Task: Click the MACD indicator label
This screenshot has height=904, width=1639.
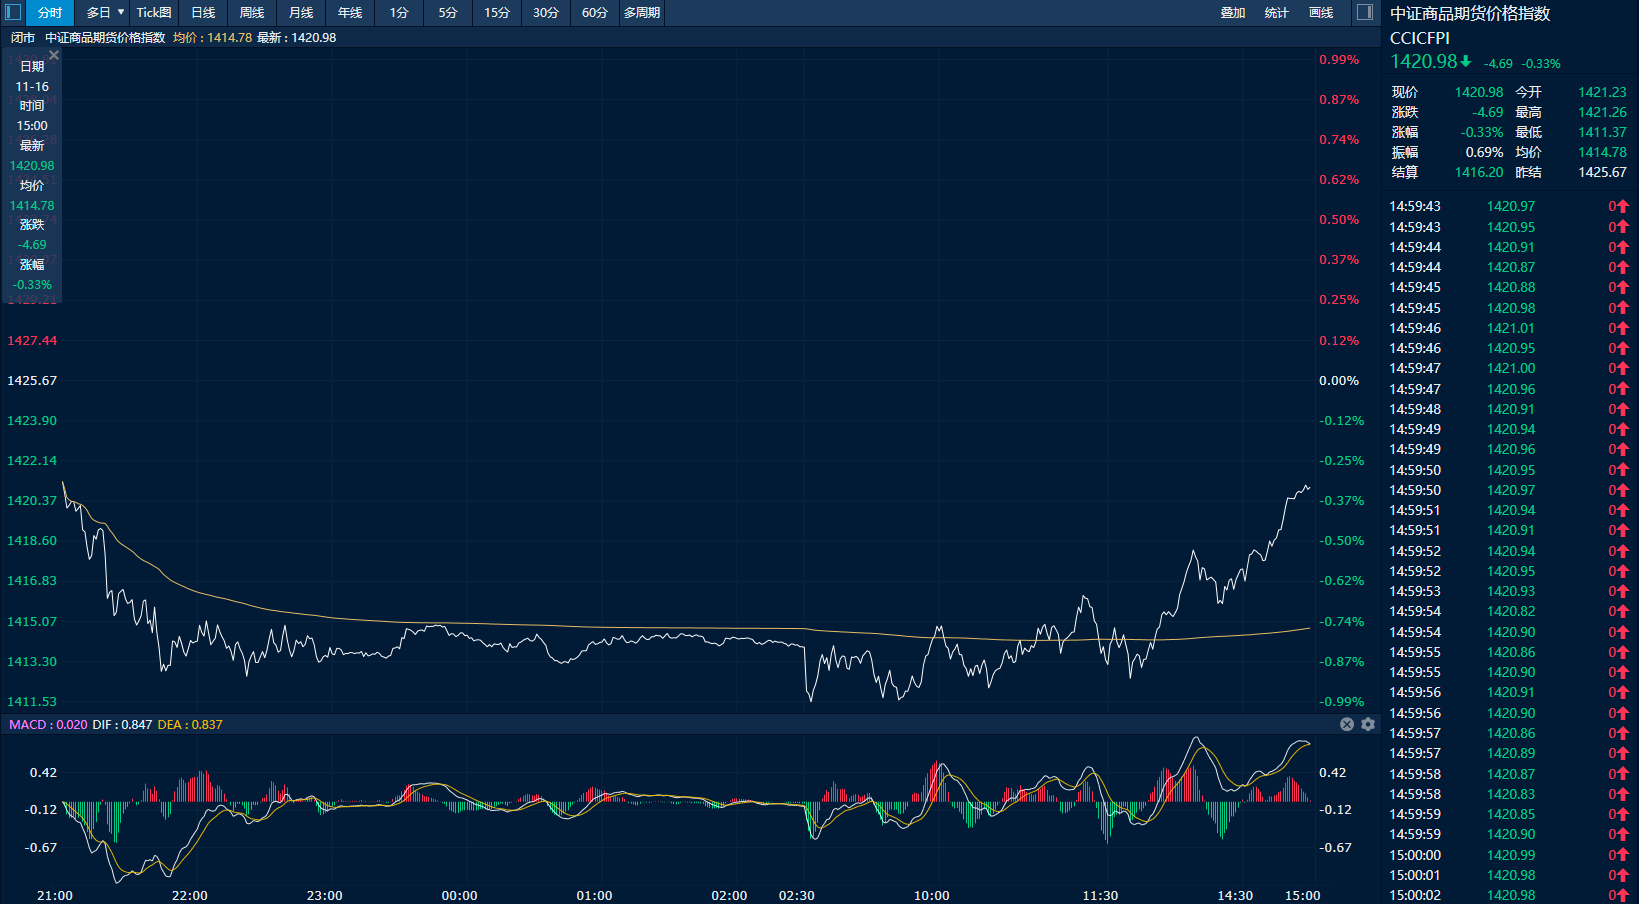Action: [x=28, y=724]
